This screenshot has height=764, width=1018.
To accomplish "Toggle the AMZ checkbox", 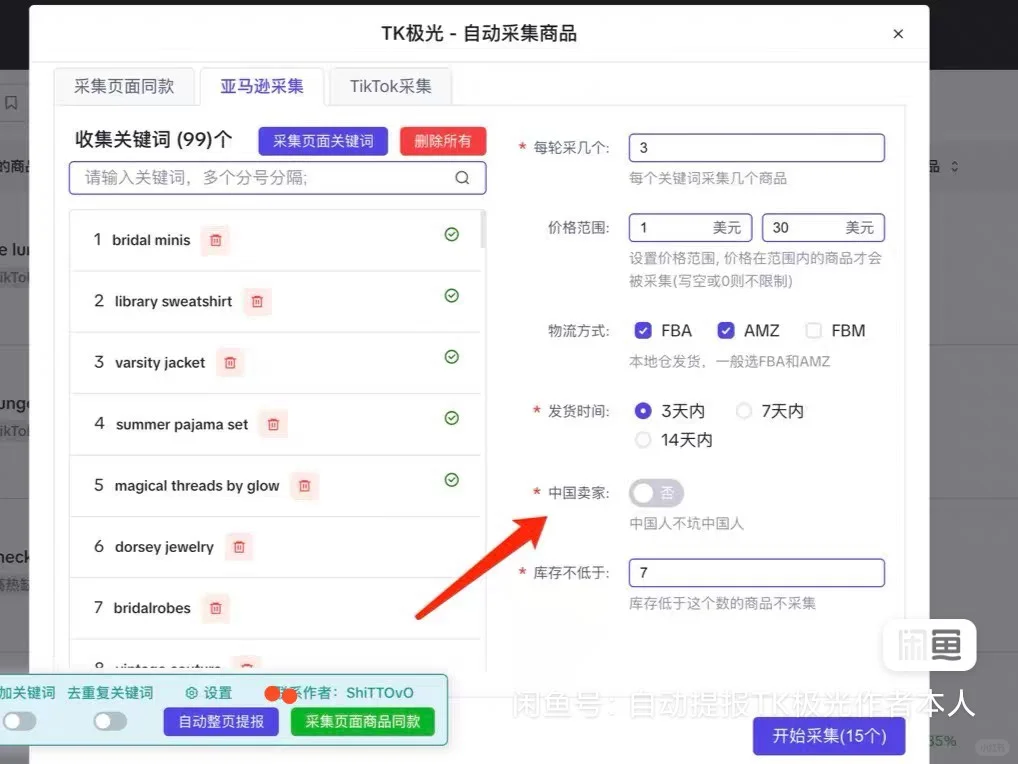I will point(726,330).
